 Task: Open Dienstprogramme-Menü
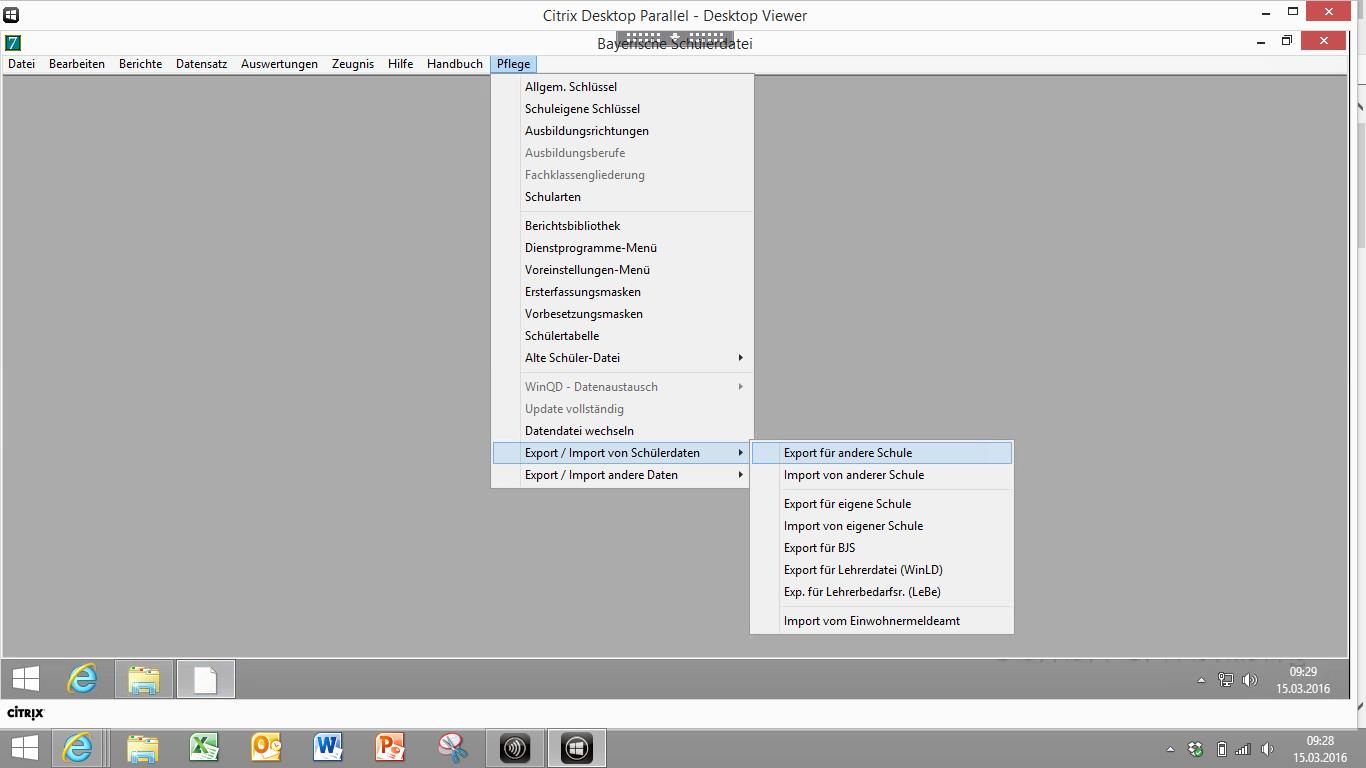tap(622, 248)
